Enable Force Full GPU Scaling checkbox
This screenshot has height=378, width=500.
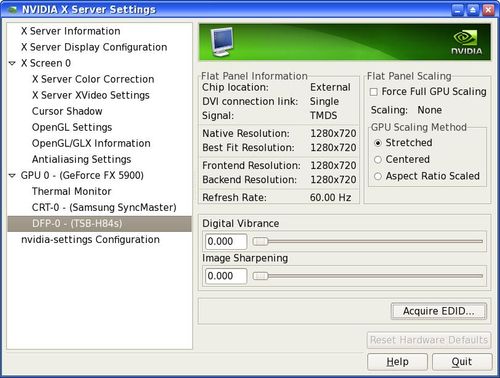click(x=374, y=92)
